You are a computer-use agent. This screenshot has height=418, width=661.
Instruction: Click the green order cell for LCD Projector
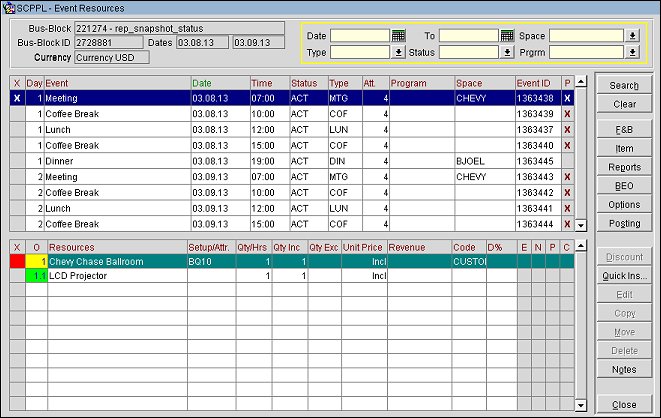36,275
